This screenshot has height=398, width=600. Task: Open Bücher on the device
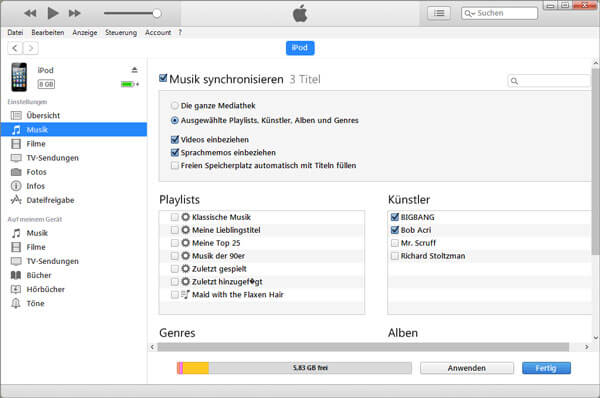pos(73,275)
